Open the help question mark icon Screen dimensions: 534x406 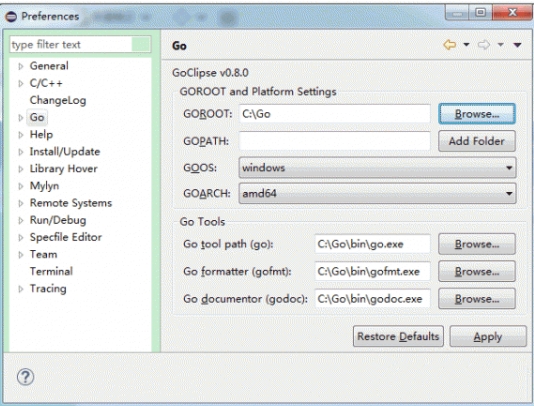26,377
